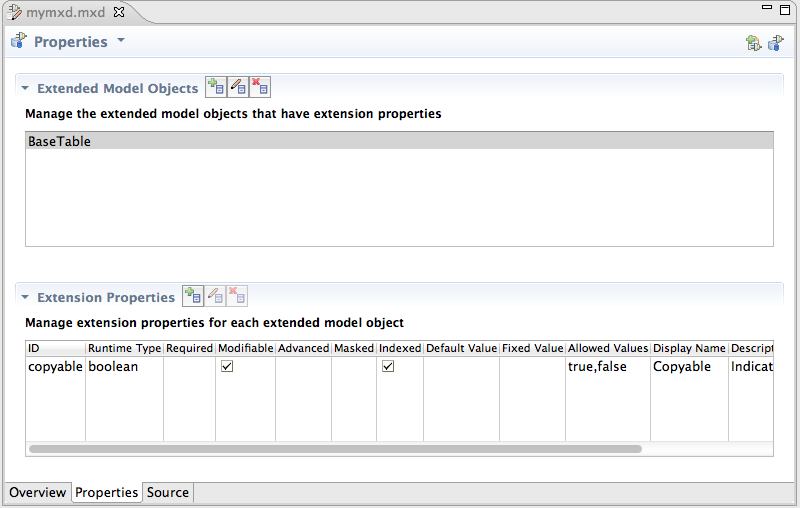The image size is (800, 508).
Task: Click the left icon of the top-right pair
Action: tap(754, 42)
